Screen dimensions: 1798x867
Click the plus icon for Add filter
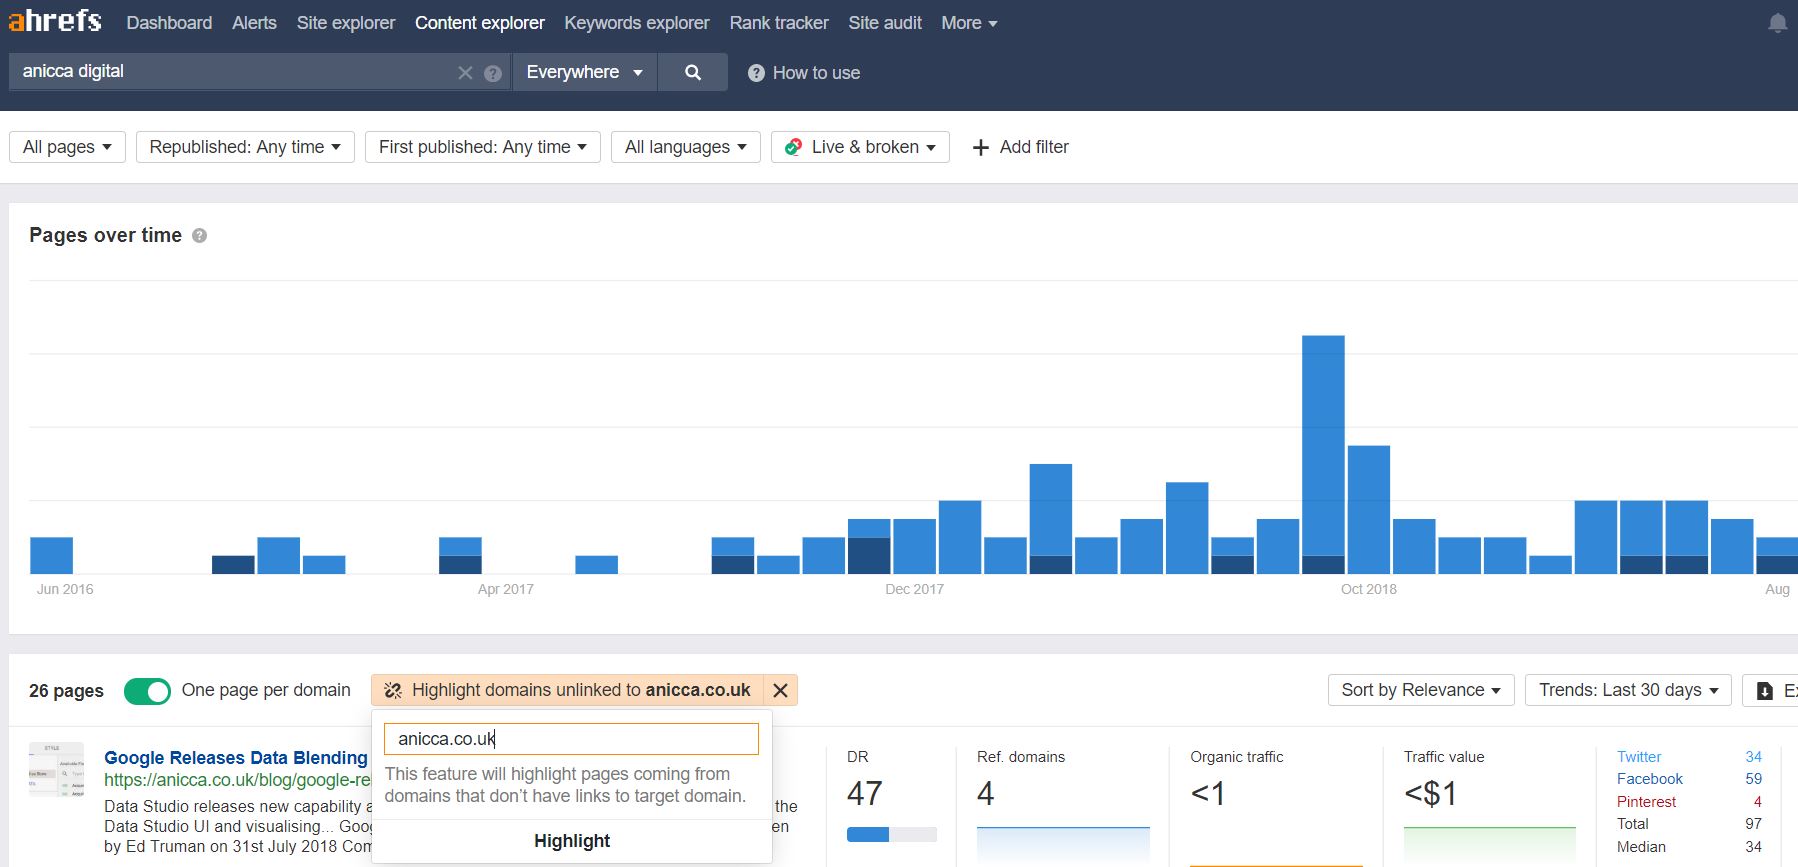click(x=981, y=147)
